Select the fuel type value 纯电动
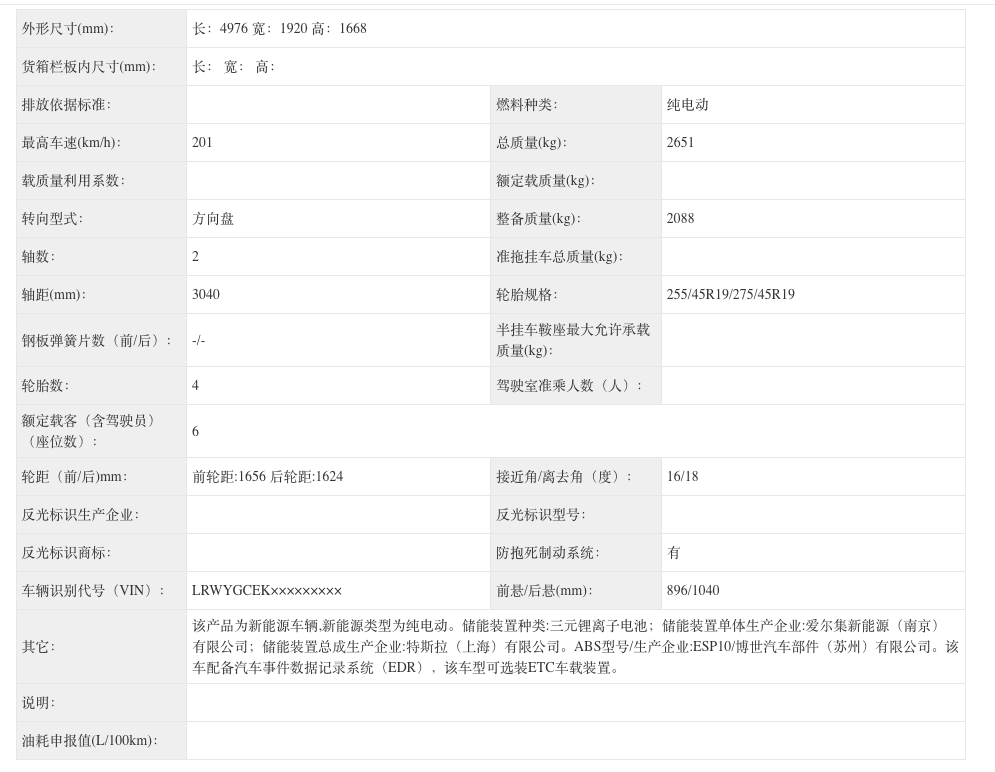995x772 pixels. coord(687,105)
